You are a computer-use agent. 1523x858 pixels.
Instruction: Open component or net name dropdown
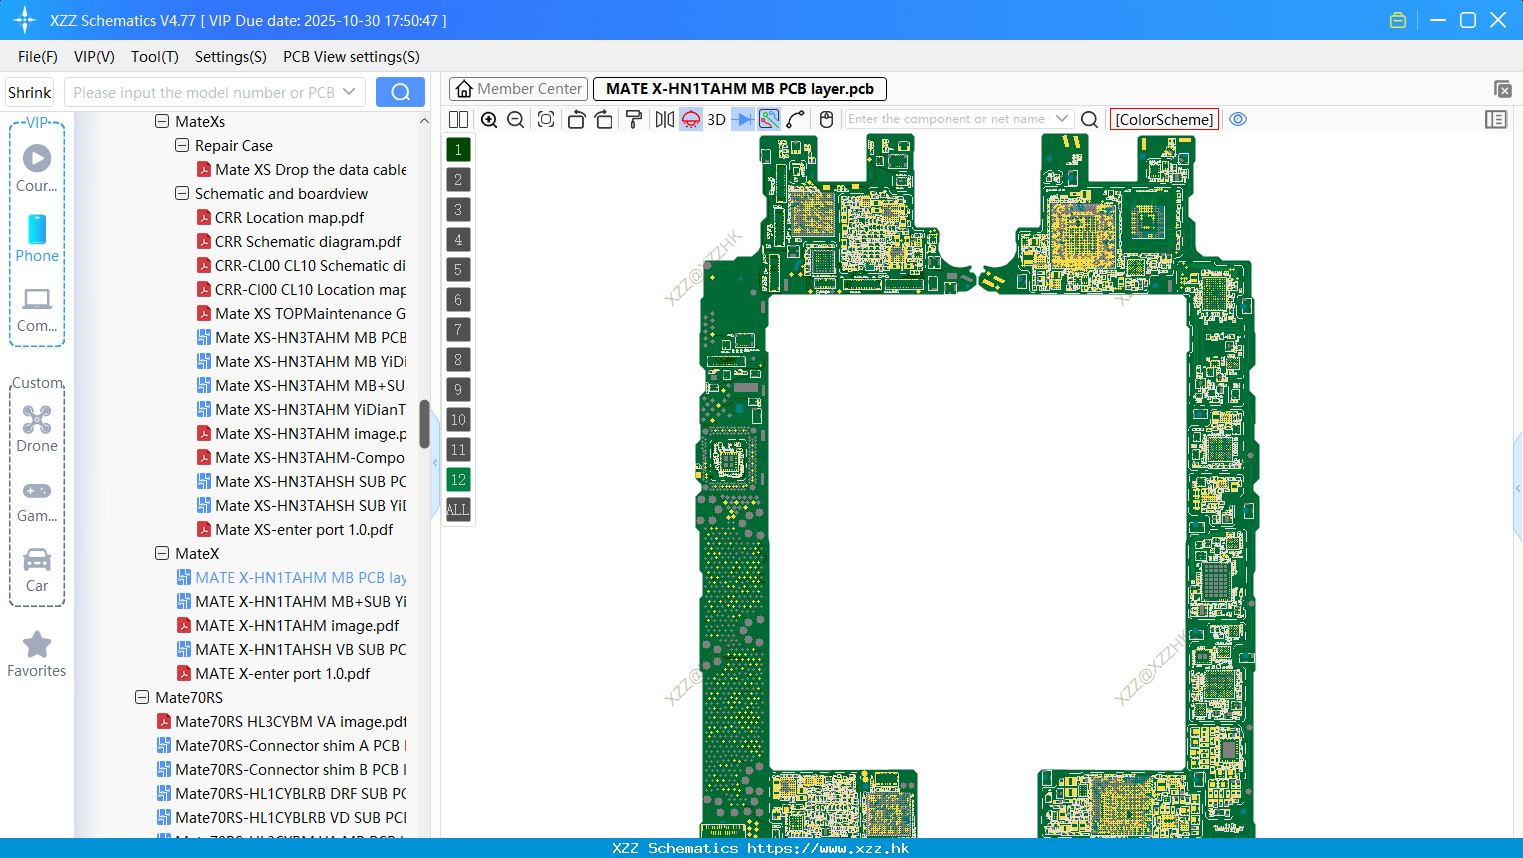[x=1062, y=119]
